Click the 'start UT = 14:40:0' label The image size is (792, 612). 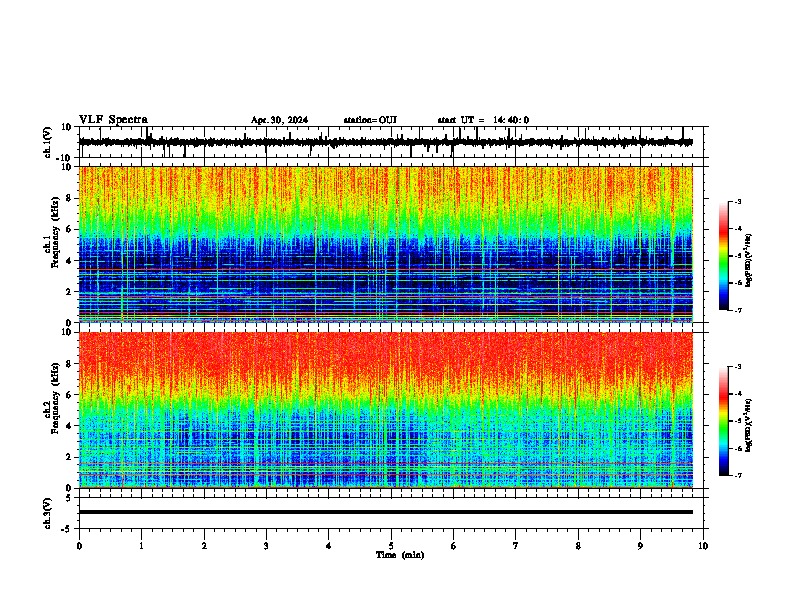(483, 120)
